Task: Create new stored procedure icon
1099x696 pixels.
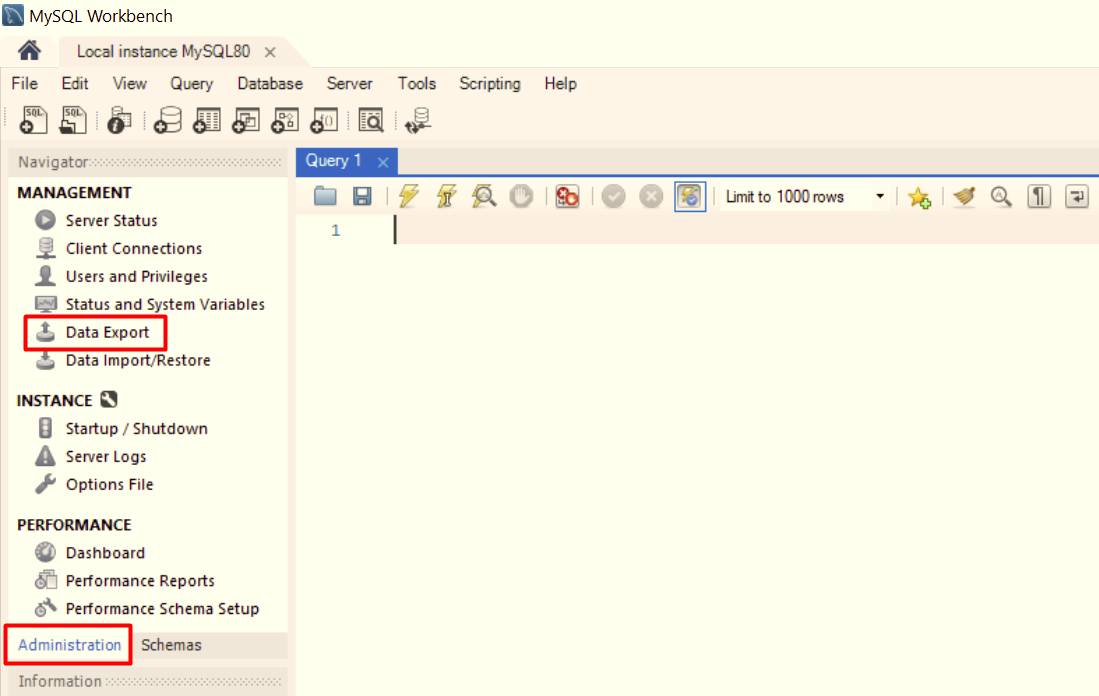Action: pos(285,120)
